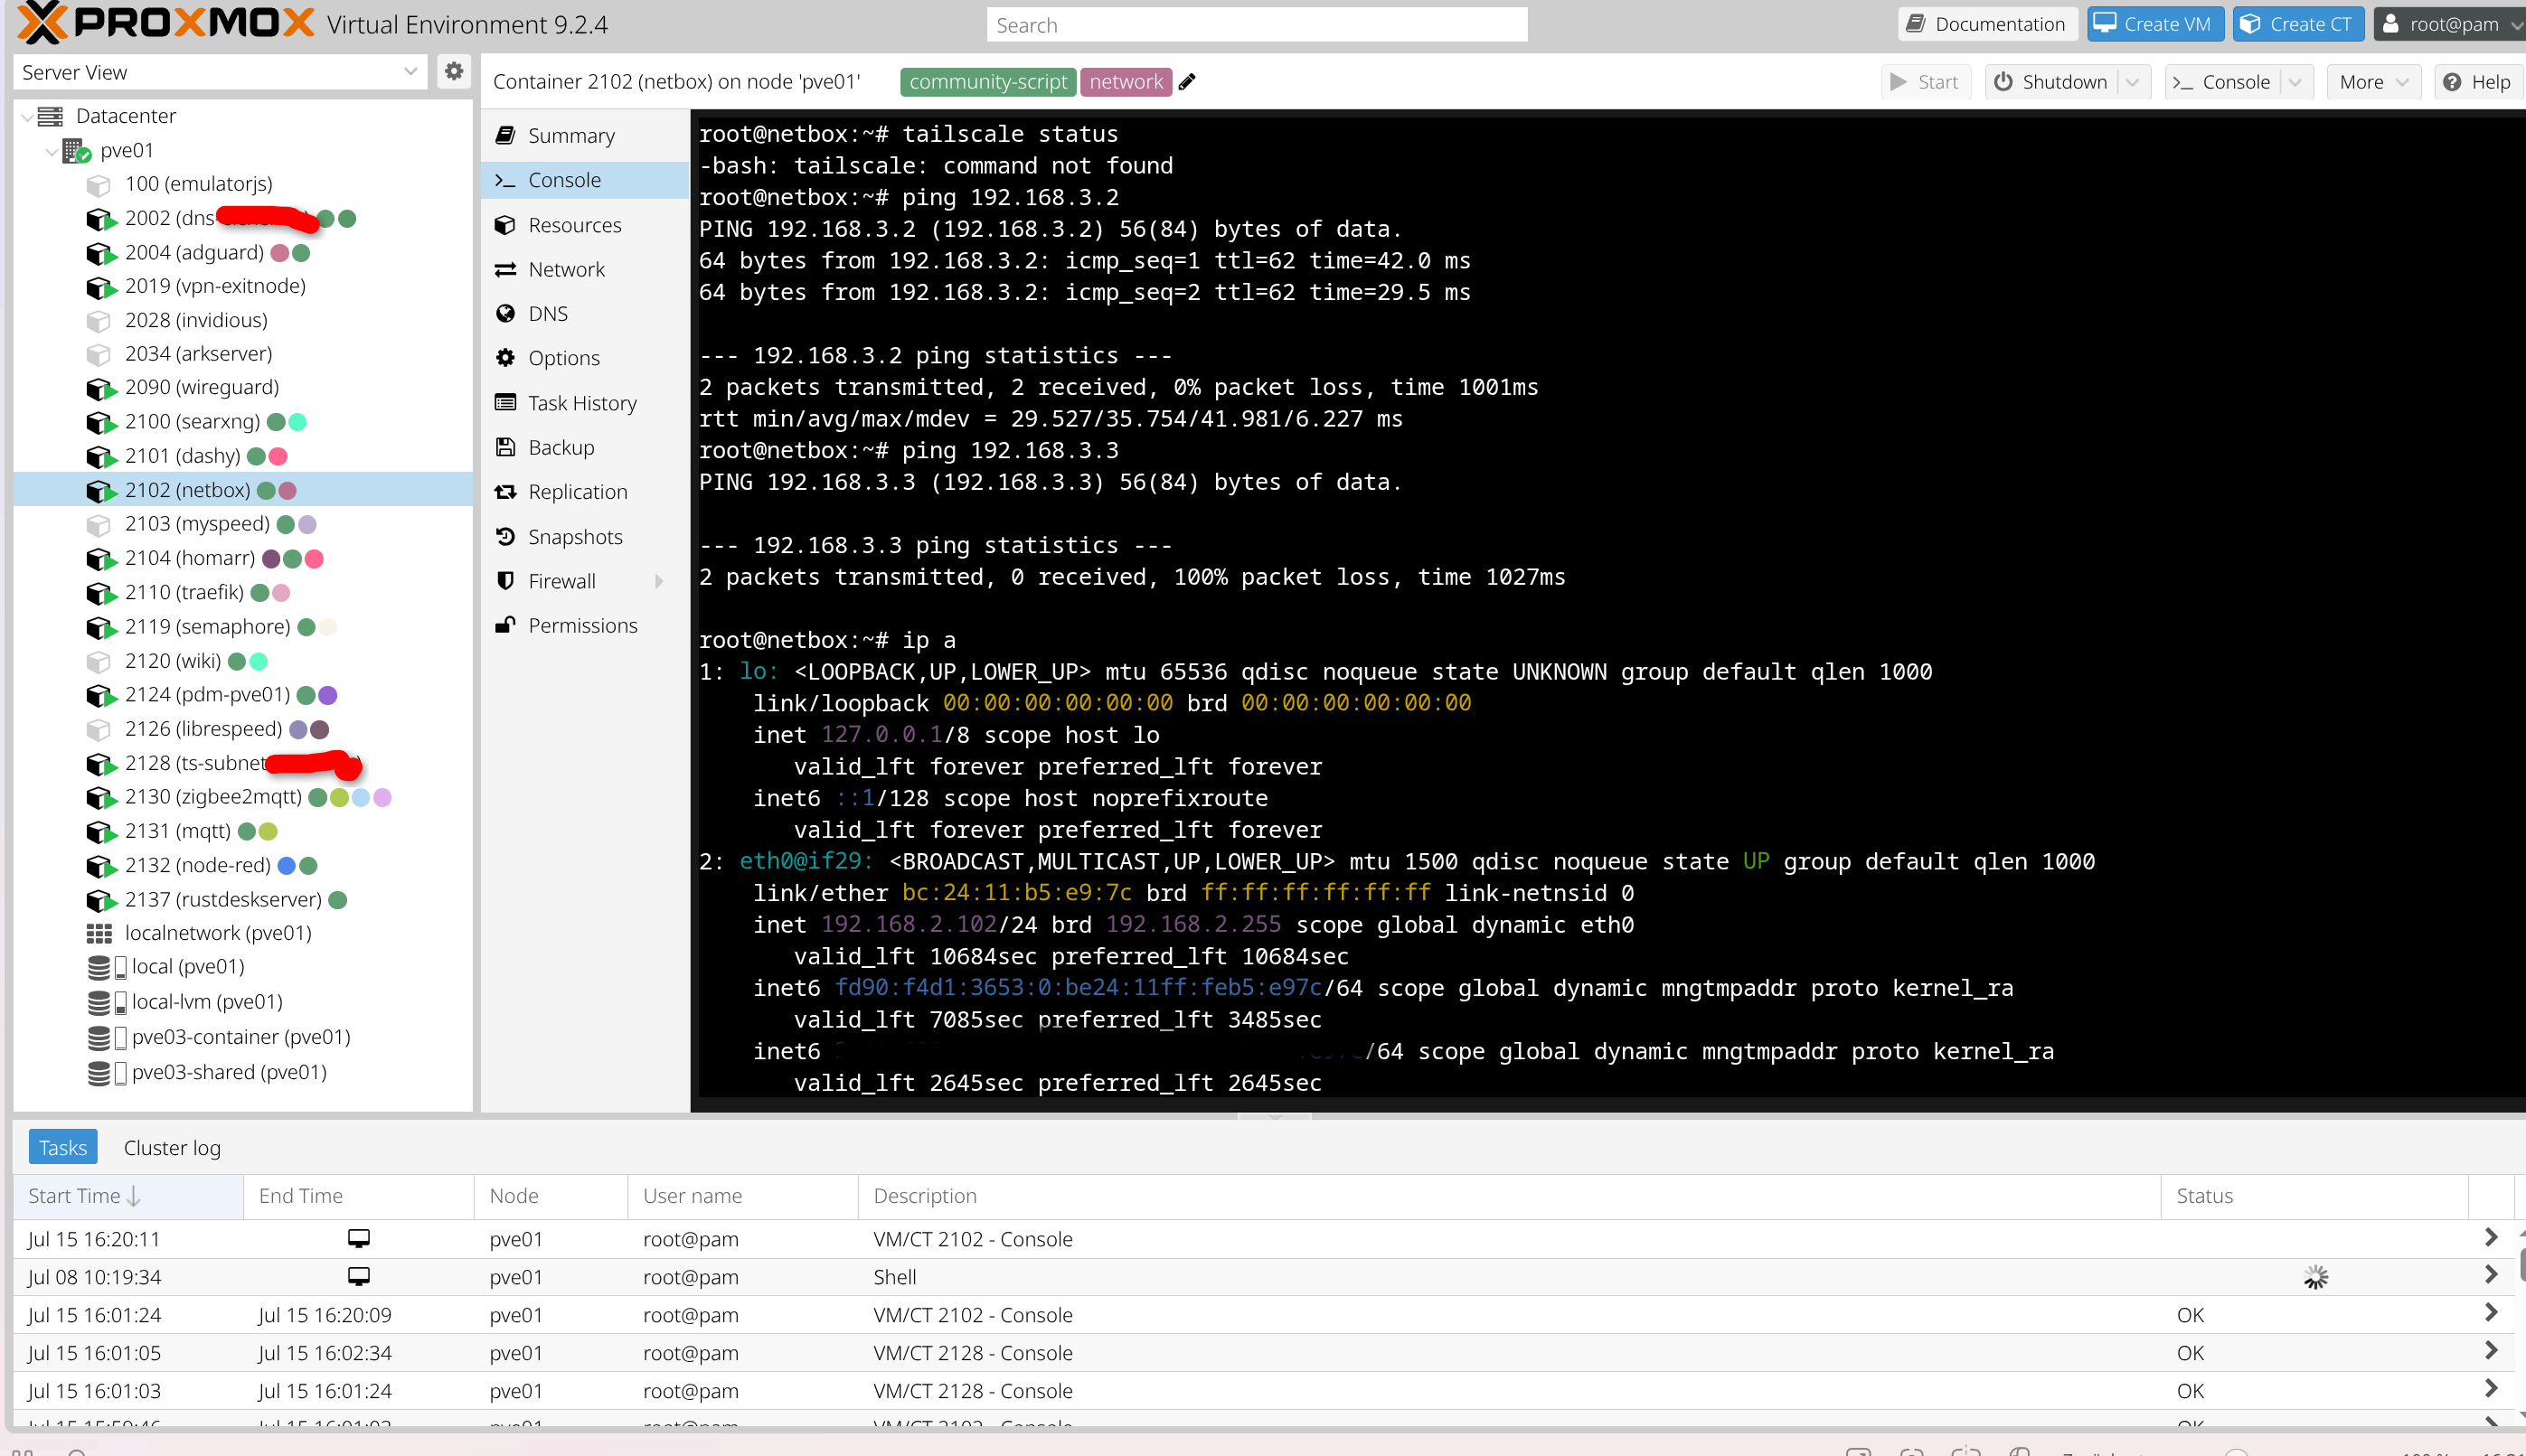The height and width of the screenshot is (1456, 2526).
Task: Click the Datacenter server icon
Action: (x=50, y=116)
